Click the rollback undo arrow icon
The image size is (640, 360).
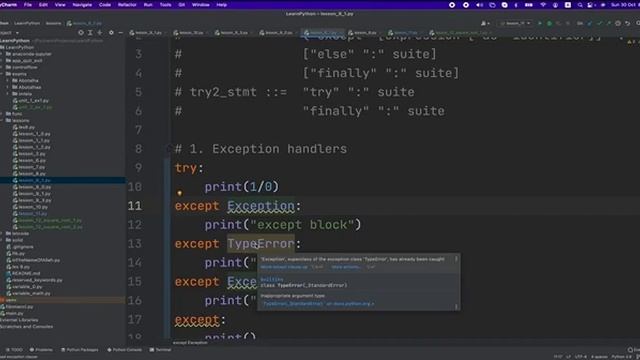click(x=627, y=24)
